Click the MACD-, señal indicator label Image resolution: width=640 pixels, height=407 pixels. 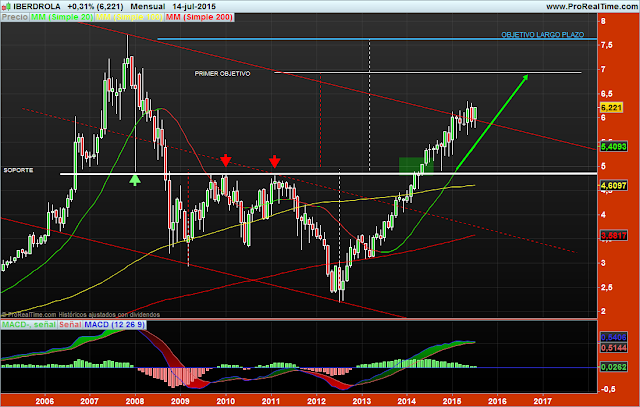29,325
